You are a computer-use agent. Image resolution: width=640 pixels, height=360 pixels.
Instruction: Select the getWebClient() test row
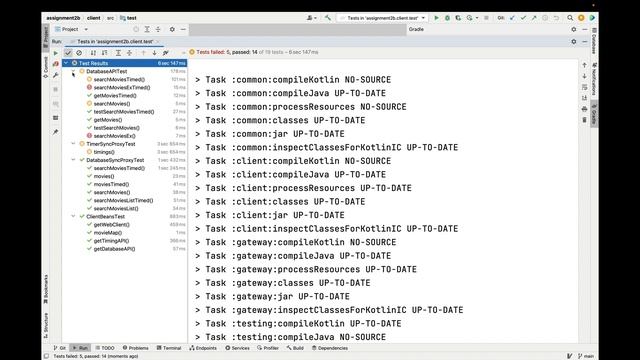pos(125,224)
